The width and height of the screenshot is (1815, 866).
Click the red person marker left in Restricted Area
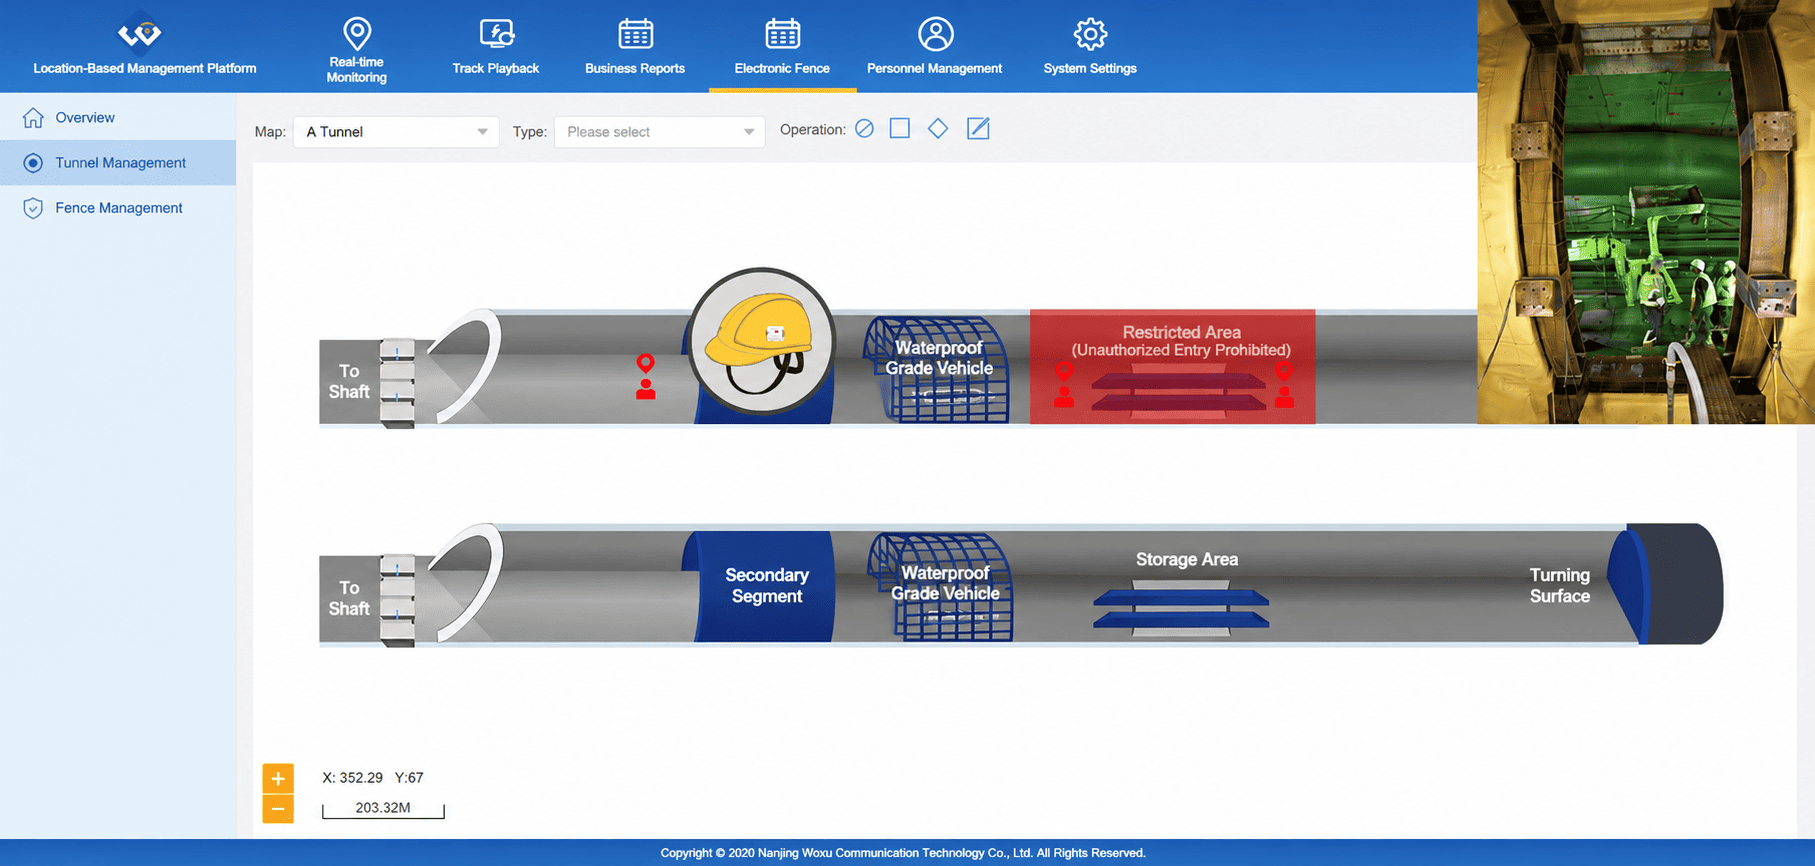coord(1064,385)
